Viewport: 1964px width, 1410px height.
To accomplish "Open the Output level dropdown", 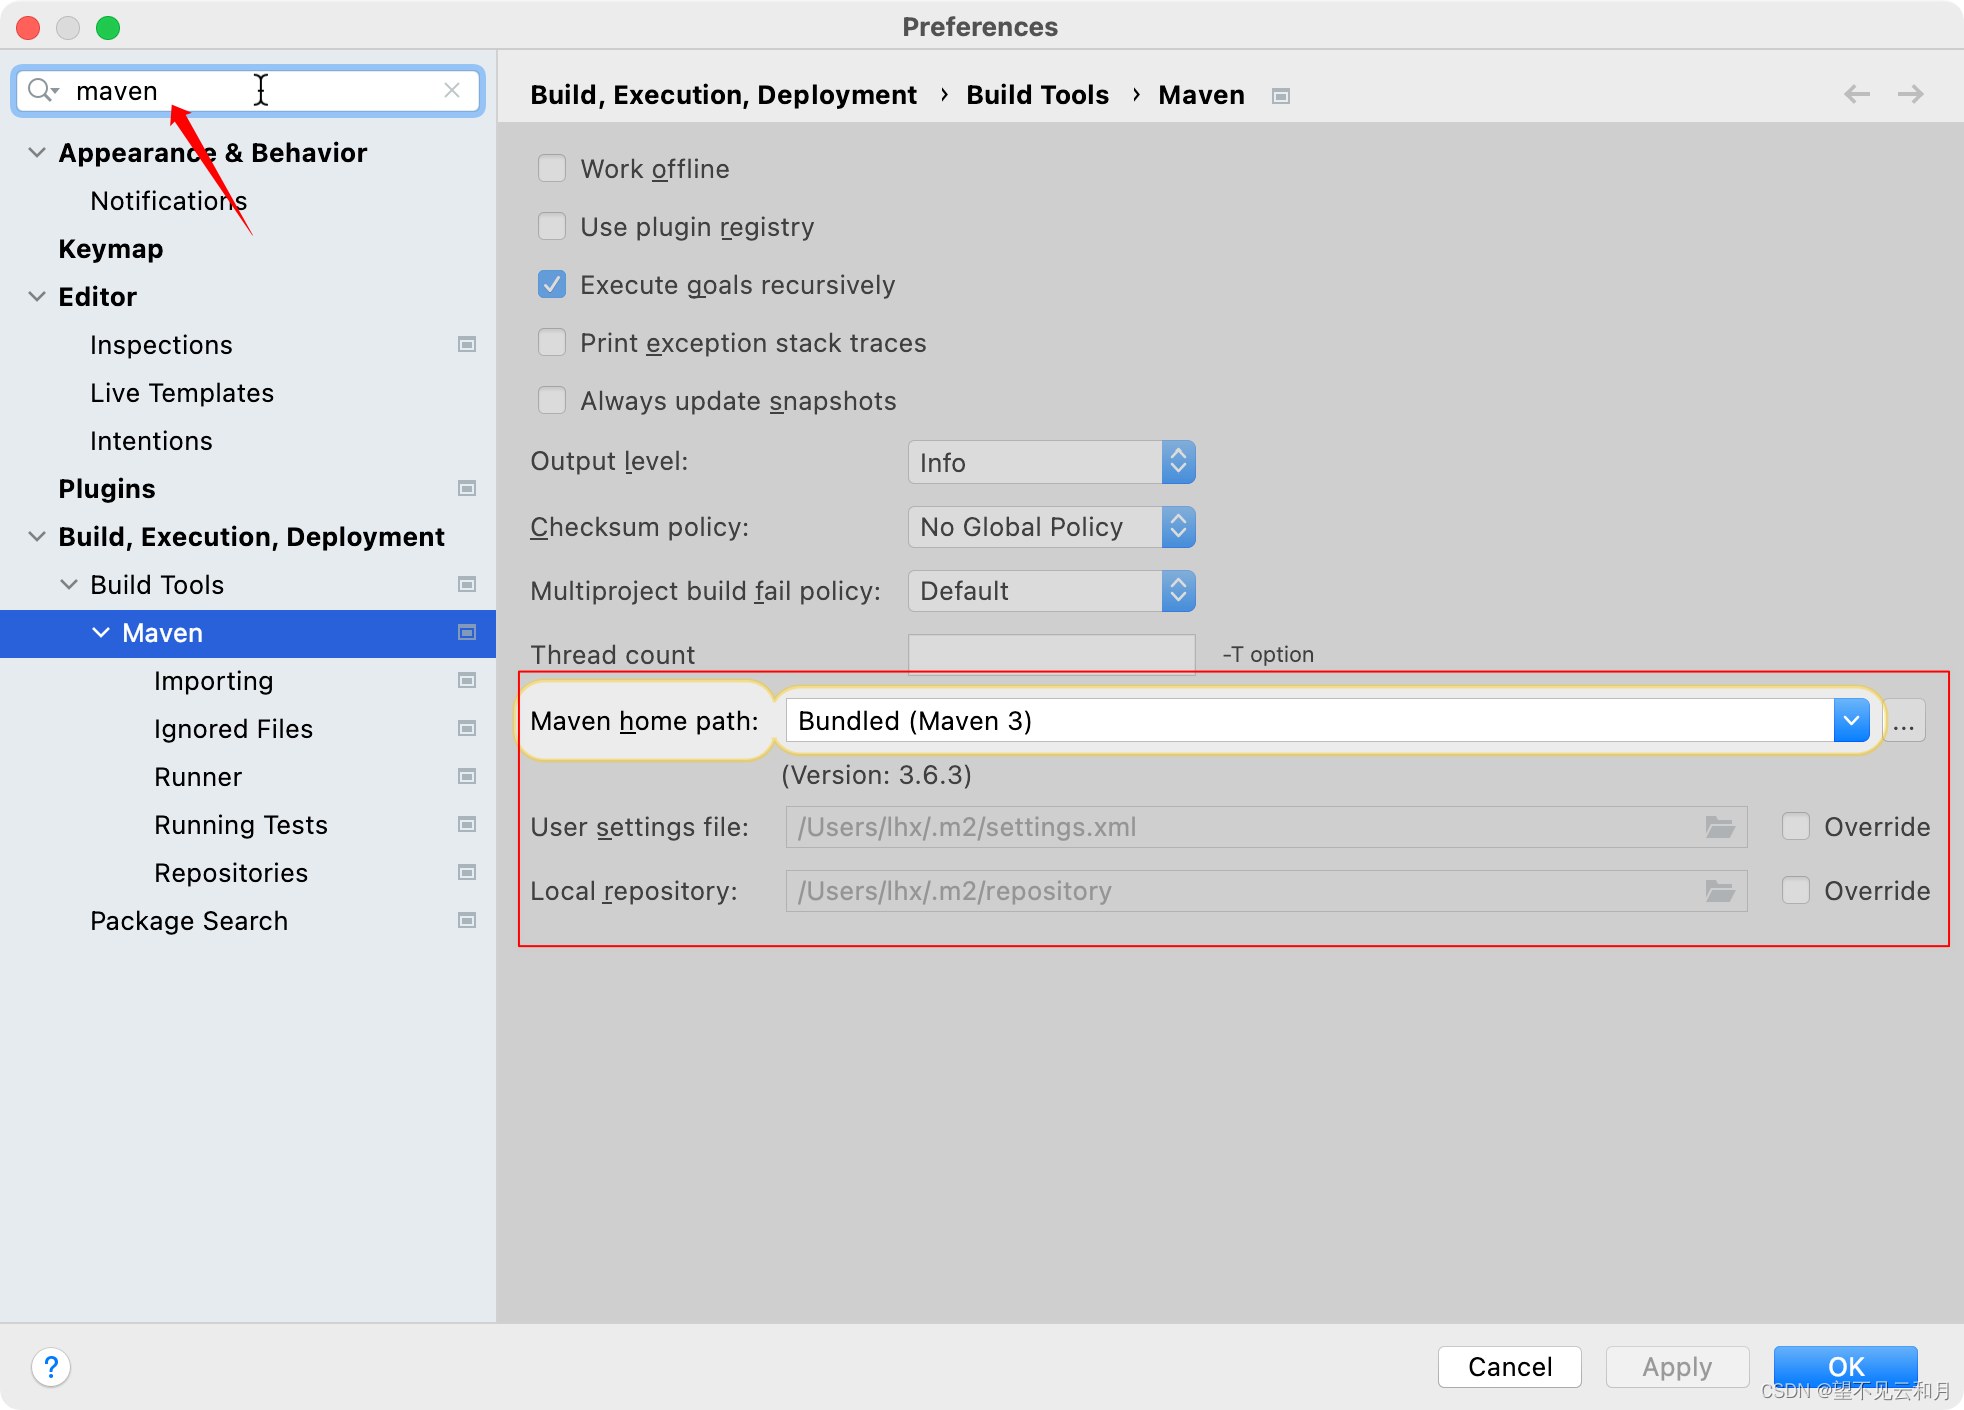I will coord(1052,462).
